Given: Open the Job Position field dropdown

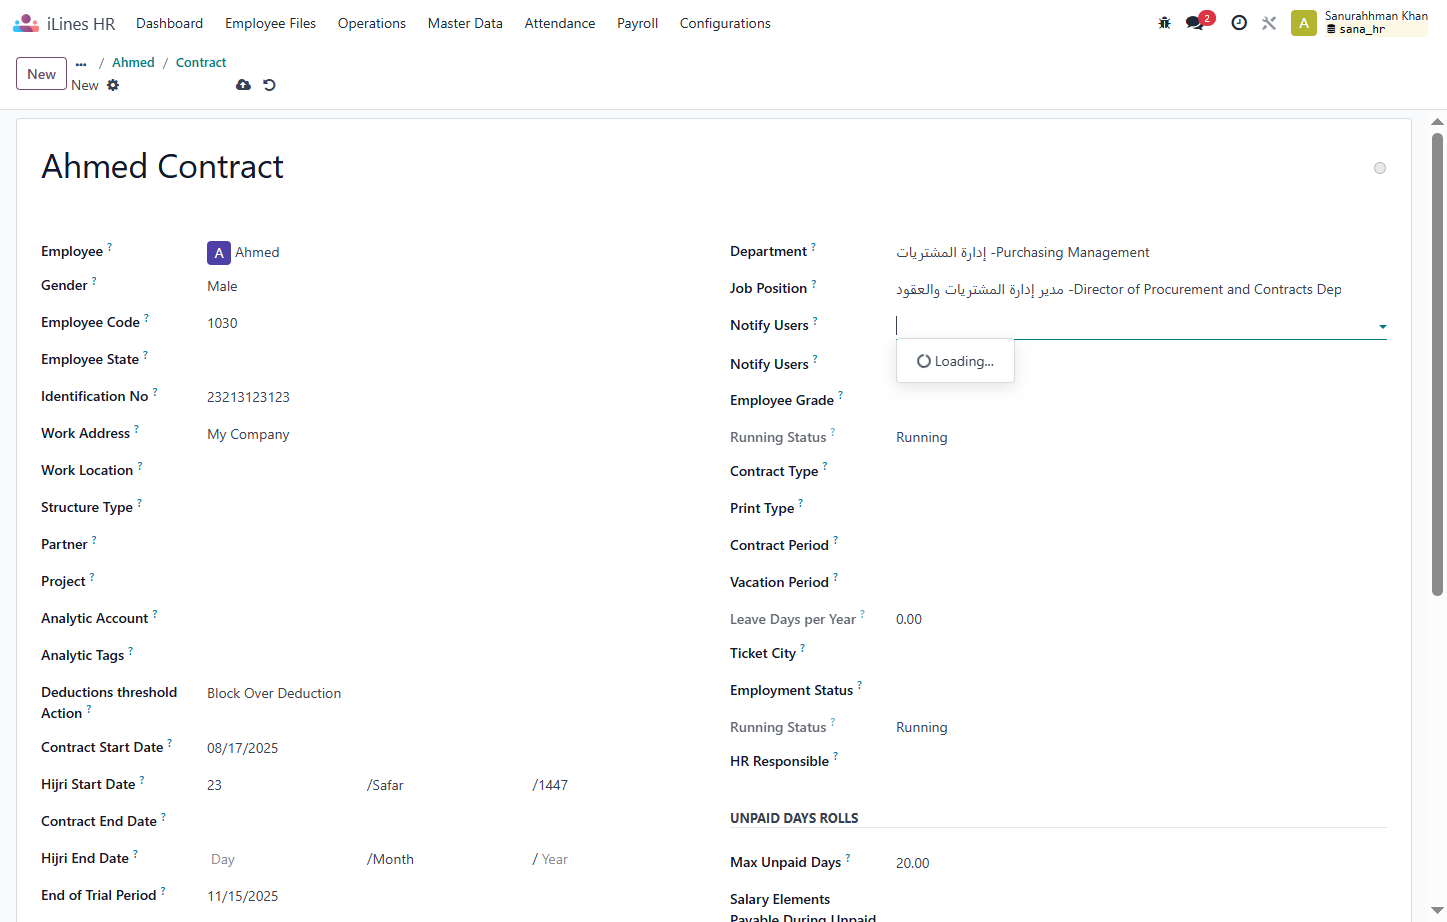Looking at the screenshot, I should click(1141, 290).
